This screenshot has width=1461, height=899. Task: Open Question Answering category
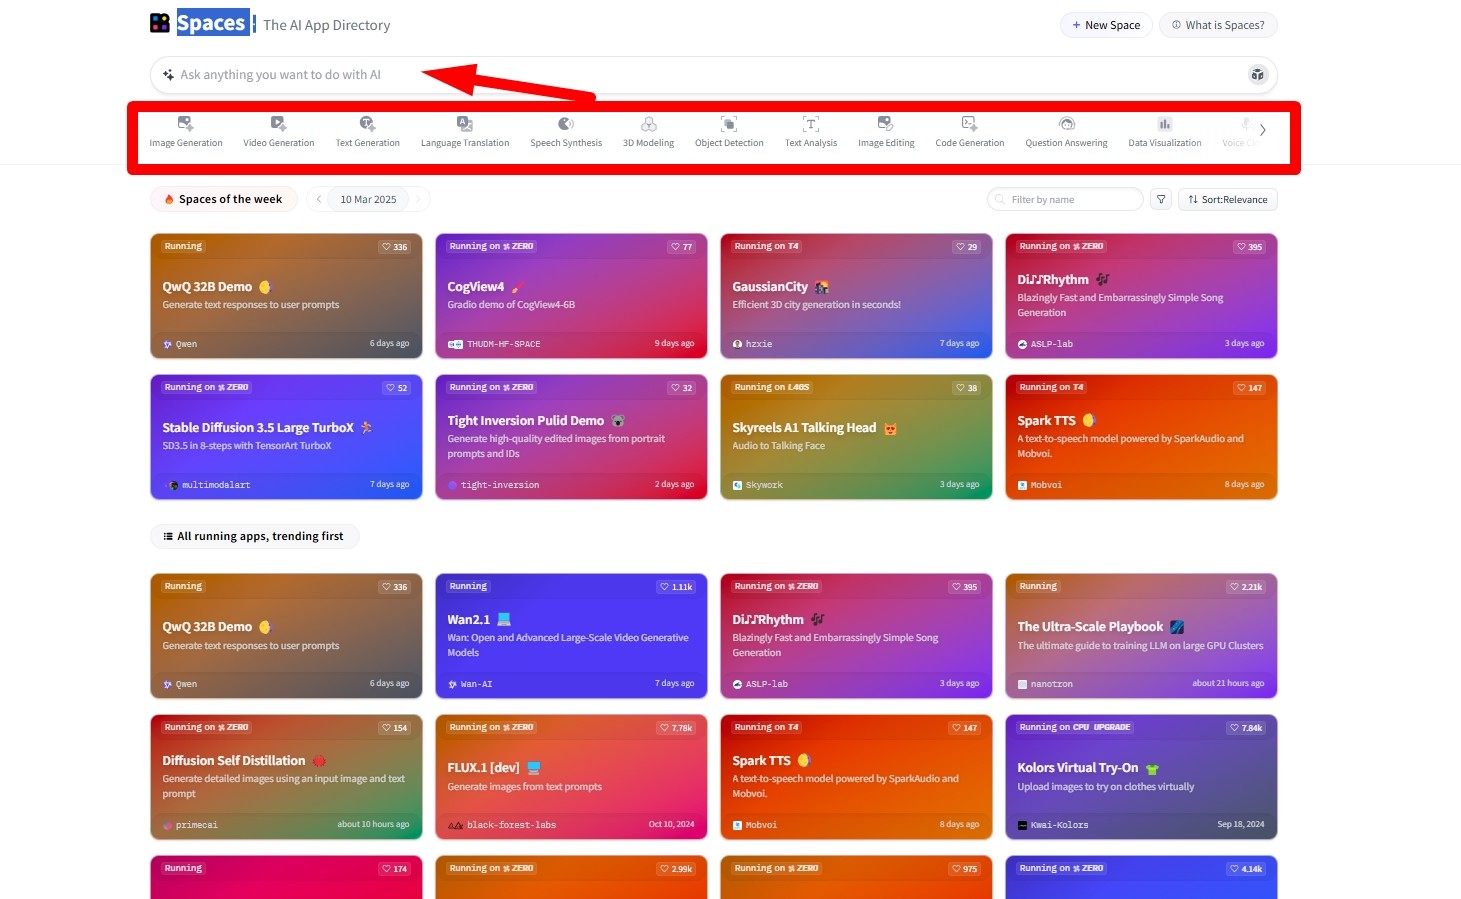1066,131
